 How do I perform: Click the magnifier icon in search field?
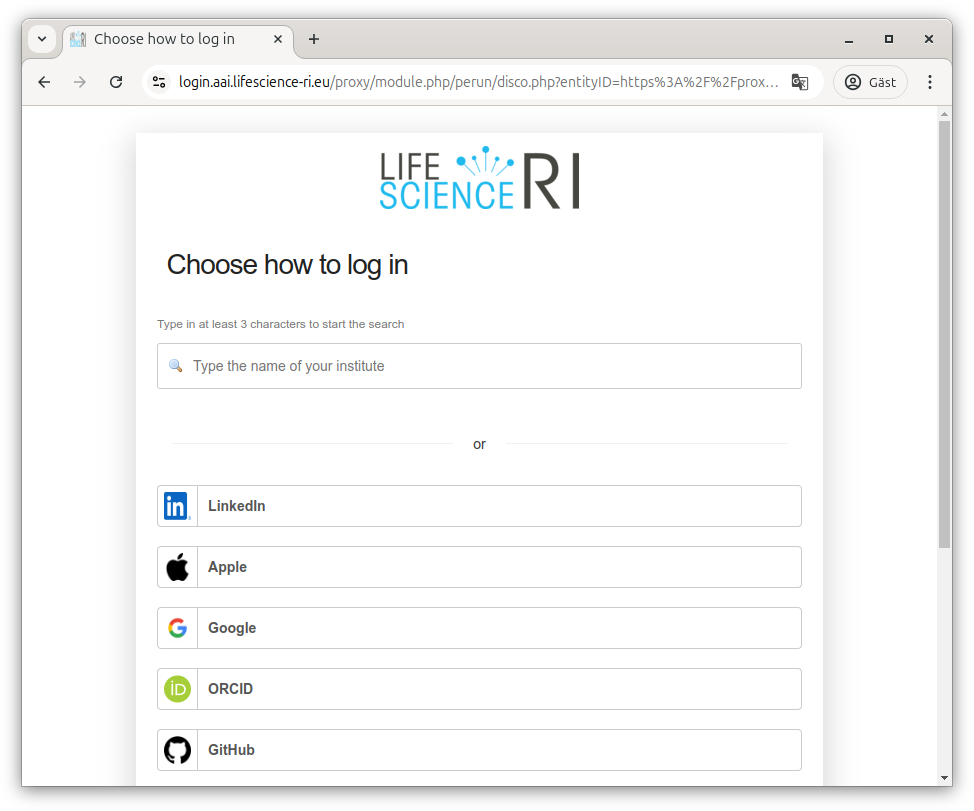tap(176, 366)
